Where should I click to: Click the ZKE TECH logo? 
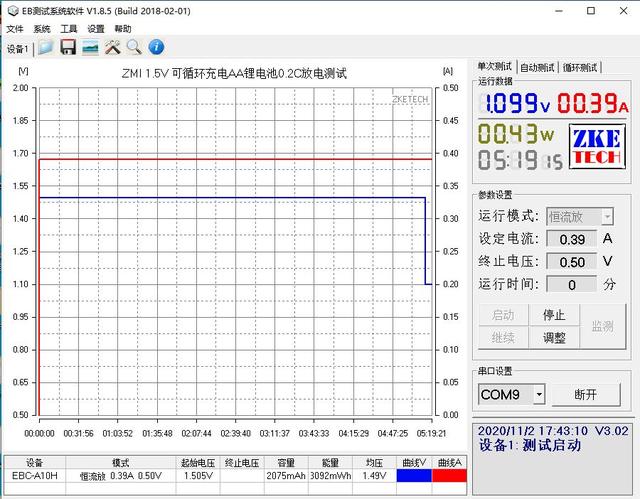[x=598, y=146]
